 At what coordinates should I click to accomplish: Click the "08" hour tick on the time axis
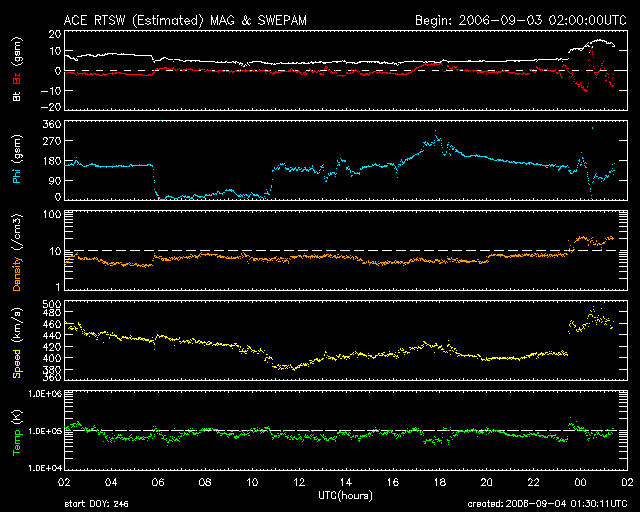[x=205, y=482]
